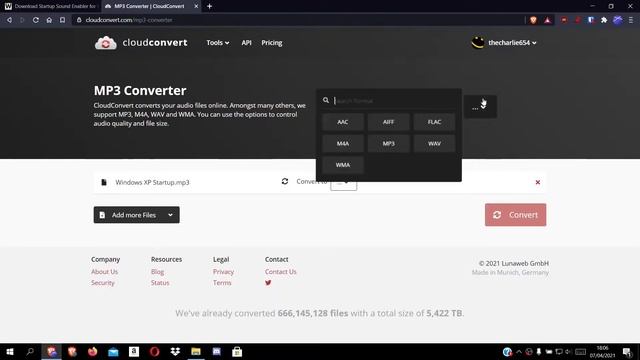Click the CloudConvert logo icon

click(105, 43)
